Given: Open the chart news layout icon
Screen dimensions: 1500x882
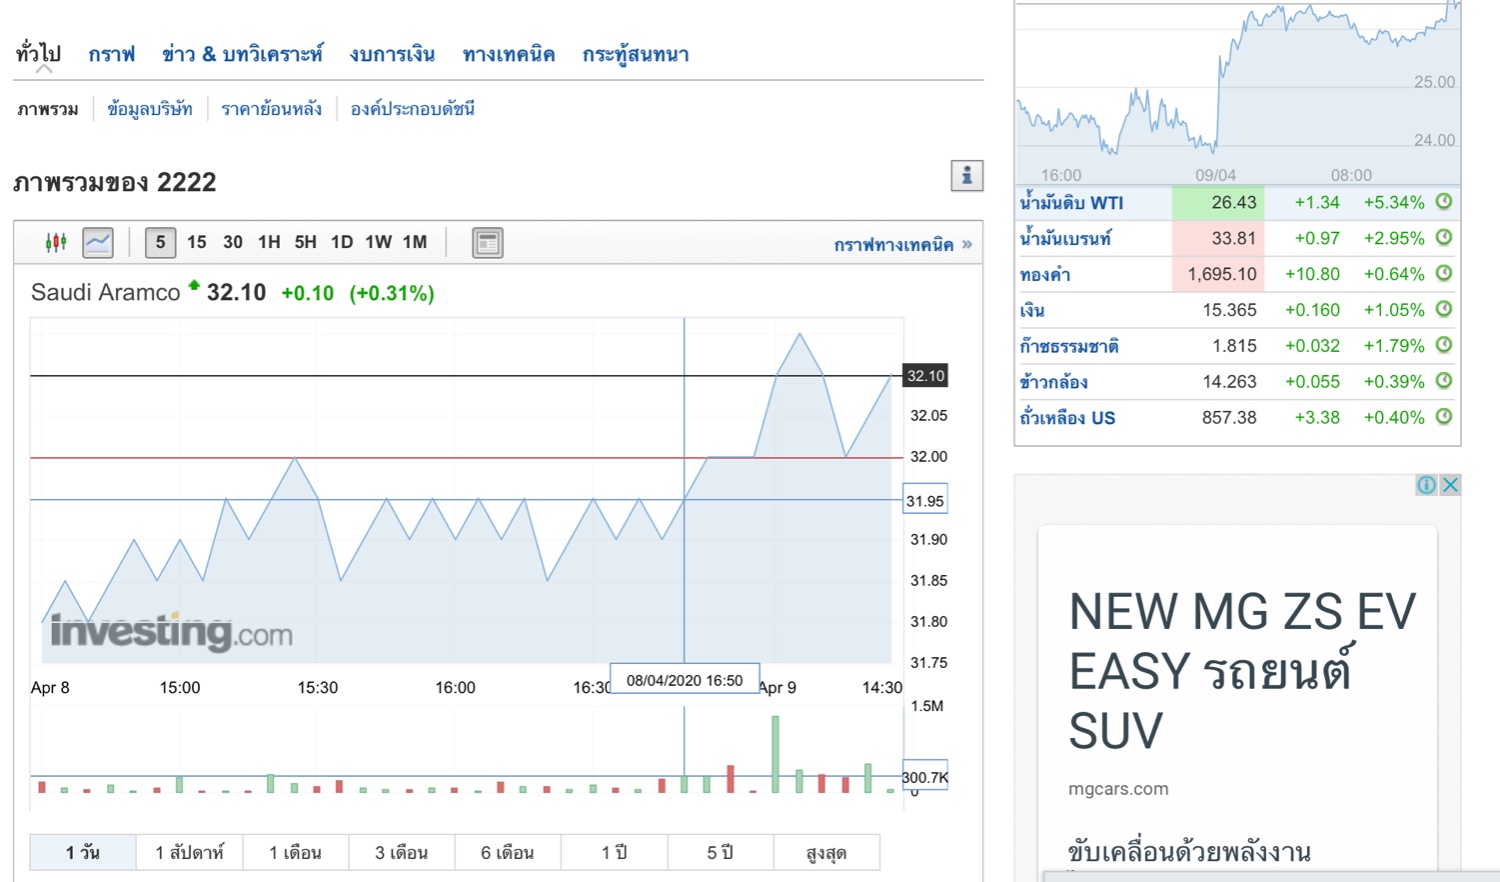Looking at the screenshot, I should (x=487, y=243).
